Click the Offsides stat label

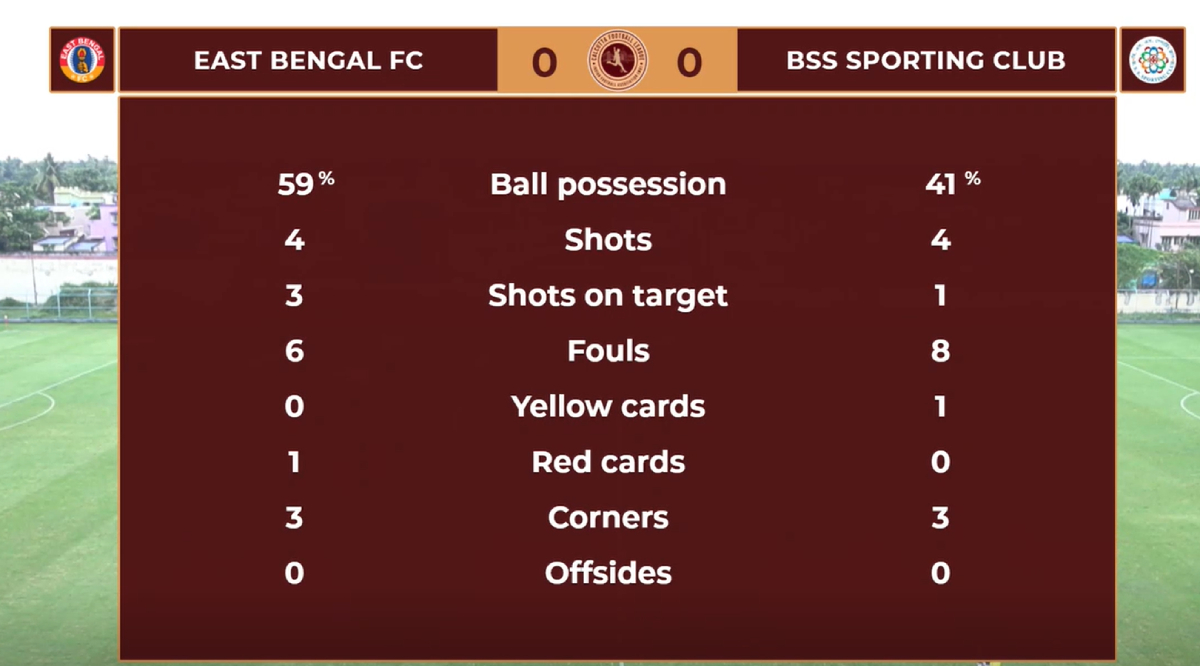point(608,573)
